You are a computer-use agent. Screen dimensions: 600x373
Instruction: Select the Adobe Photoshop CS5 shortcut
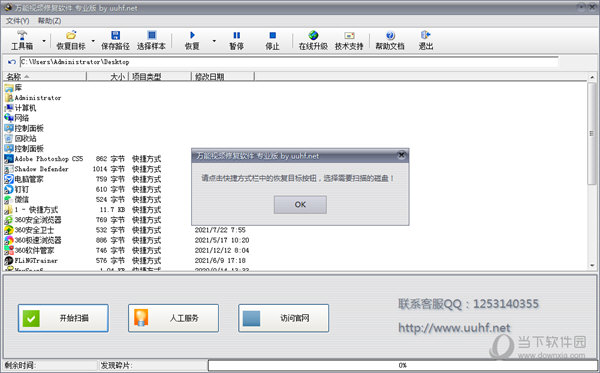tap(44, 158)
